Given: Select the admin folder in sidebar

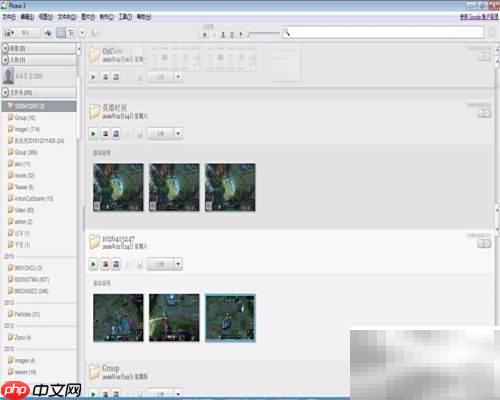Looking at the screenshot, I should point(20,222).
